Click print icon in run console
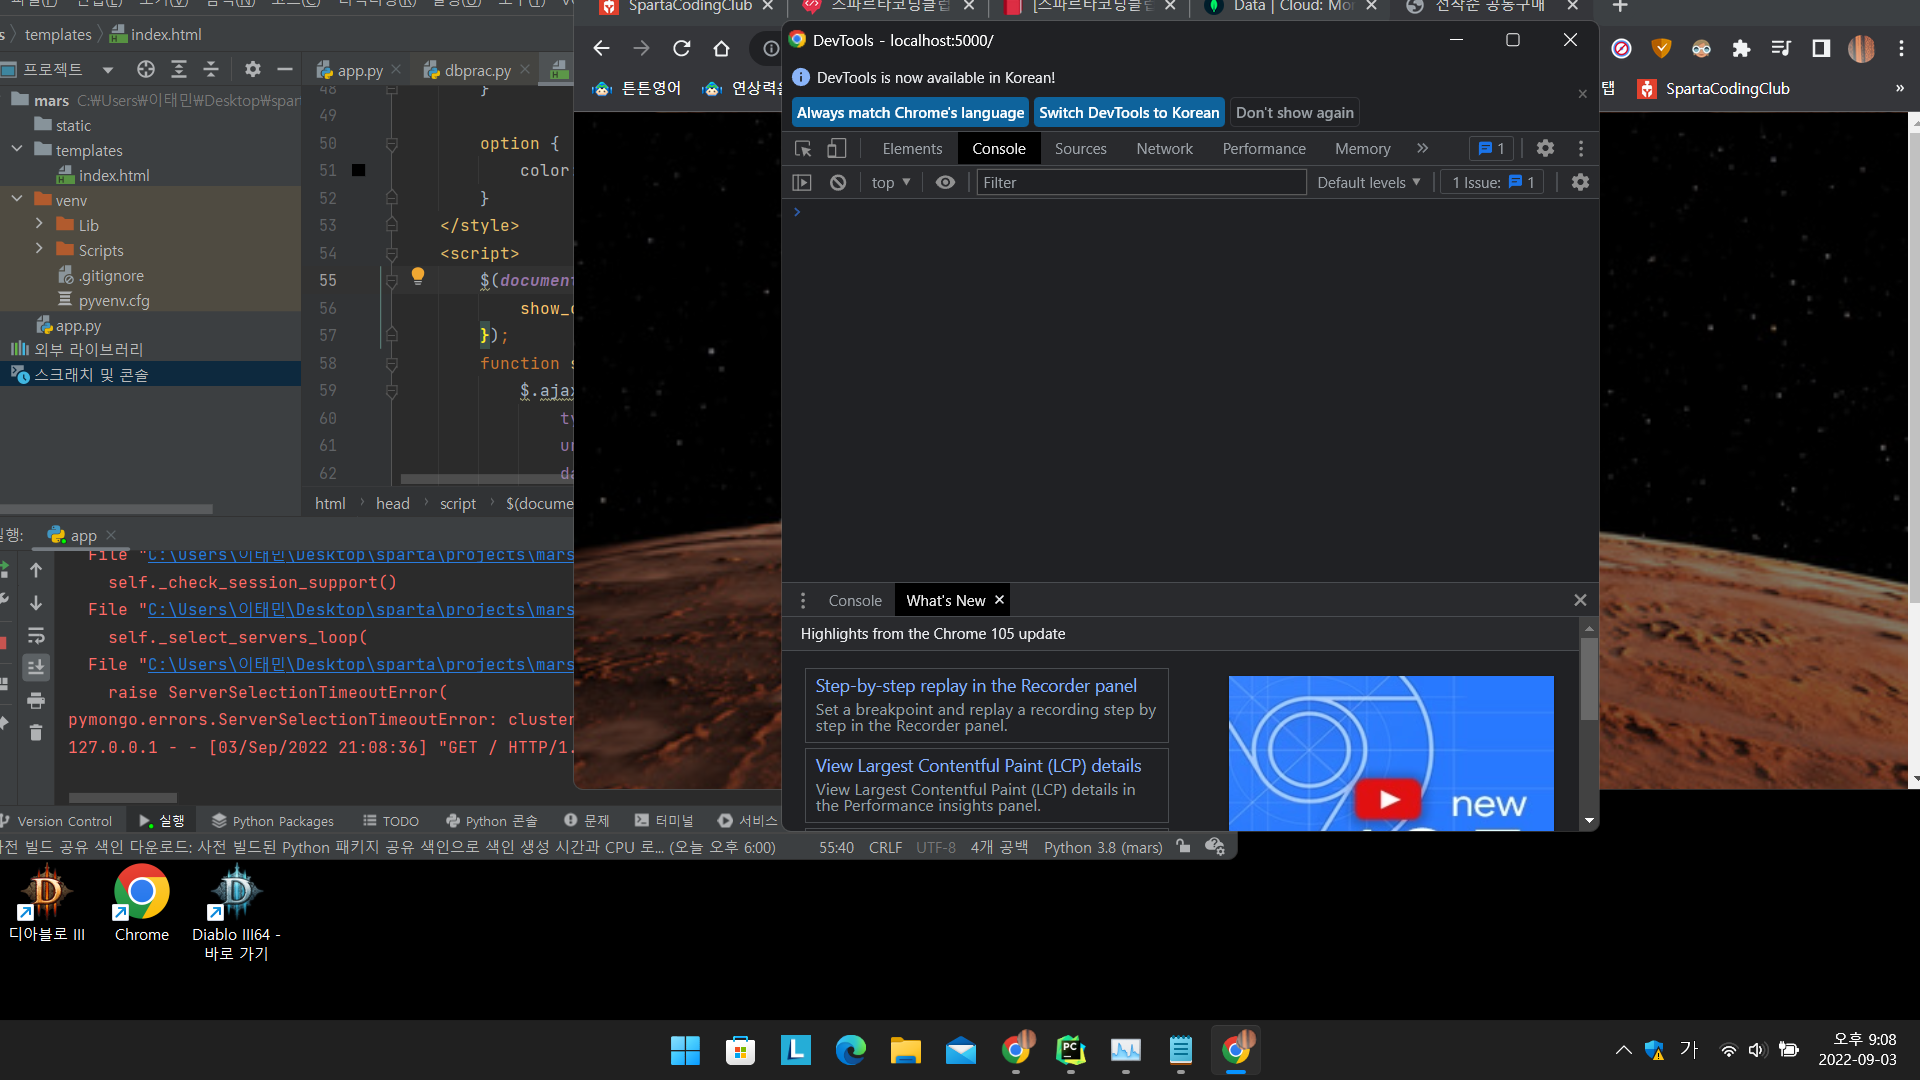Viewport: 1920px width, 1080px height. (36, 701)
